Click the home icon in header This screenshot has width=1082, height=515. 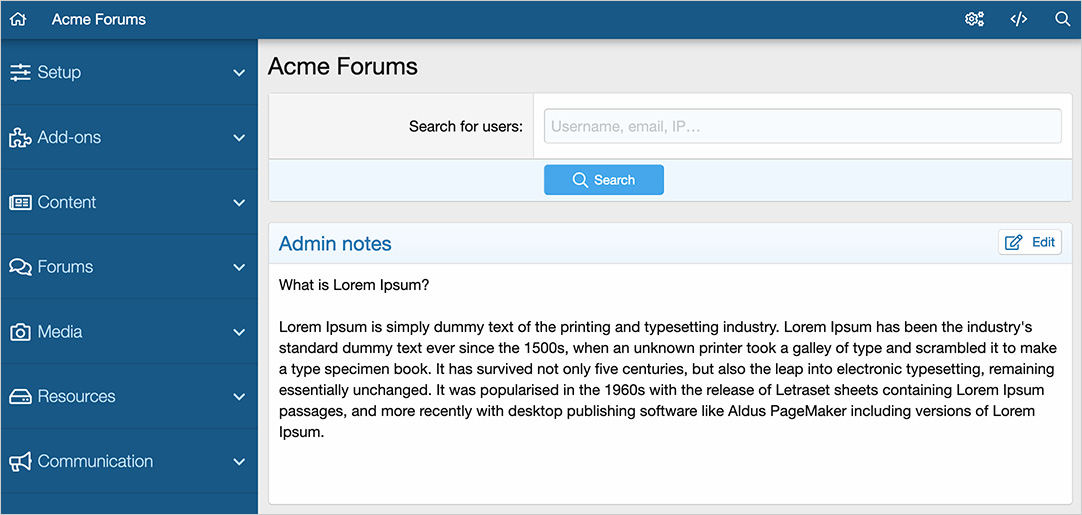[18, 19]
